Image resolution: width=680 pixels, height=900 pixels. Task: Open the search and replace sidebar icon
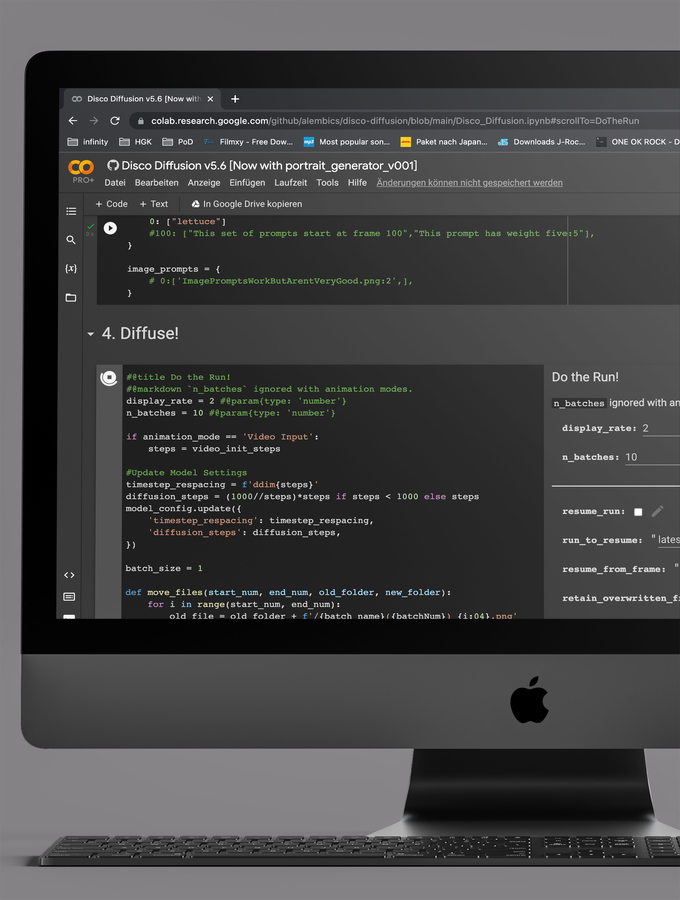pyautogui.click(x=71, y=240)
